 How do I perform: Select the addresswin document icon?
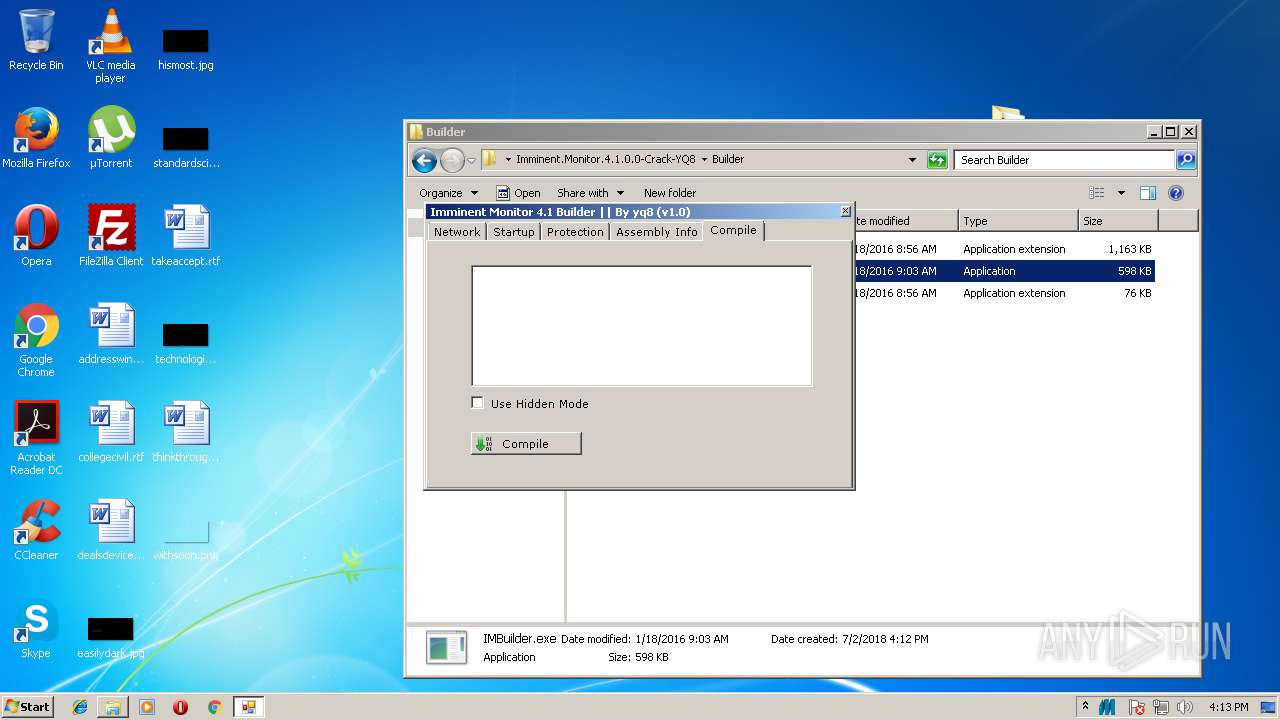click(110, 334)
